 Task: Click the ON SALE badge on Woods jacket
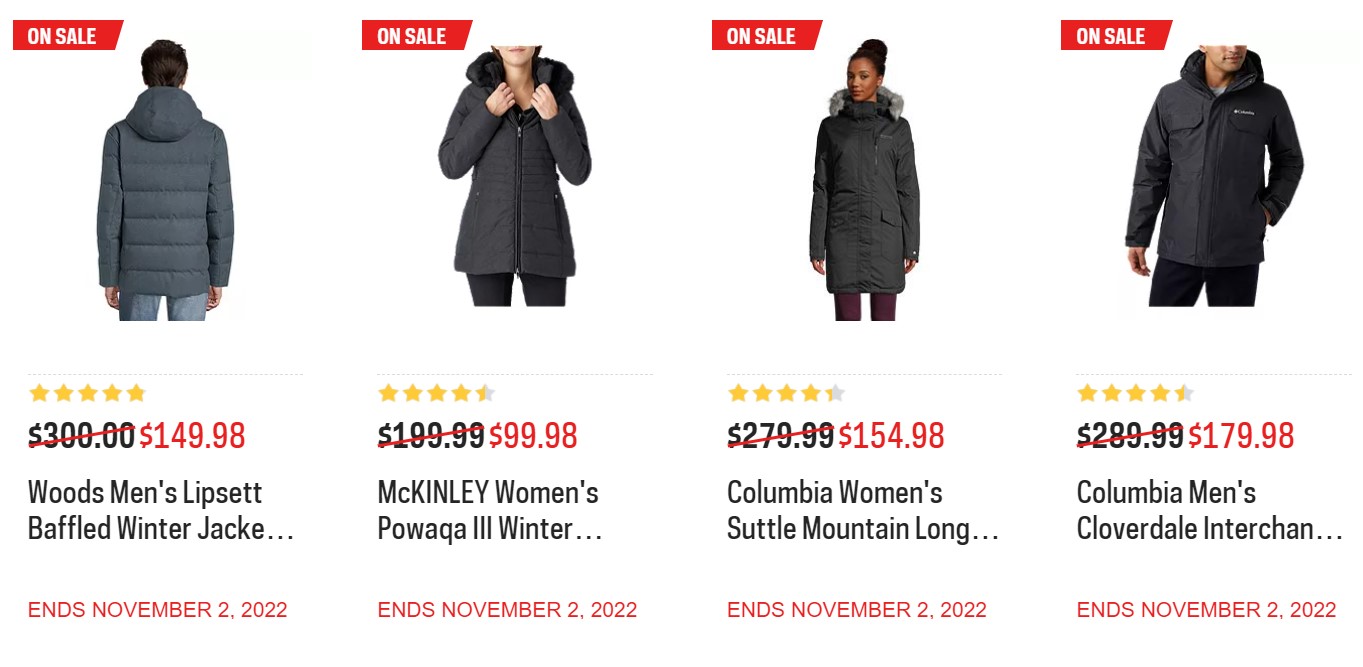click(x=63, y=36)
